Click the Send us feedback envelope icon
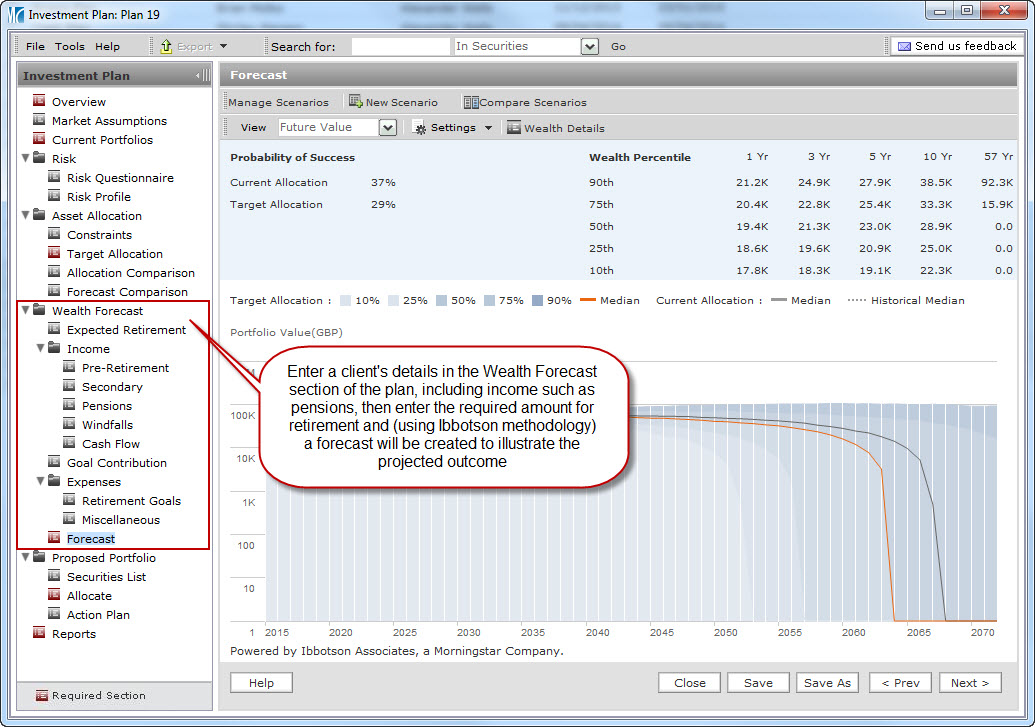 (904, 46)
